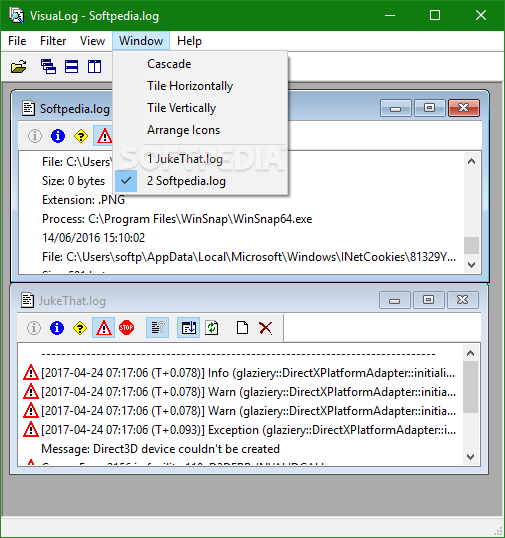505x538 pixels.
Task: Toggle red warning triangle filter in JukeThat.log
Action: [x=103, y=328]
